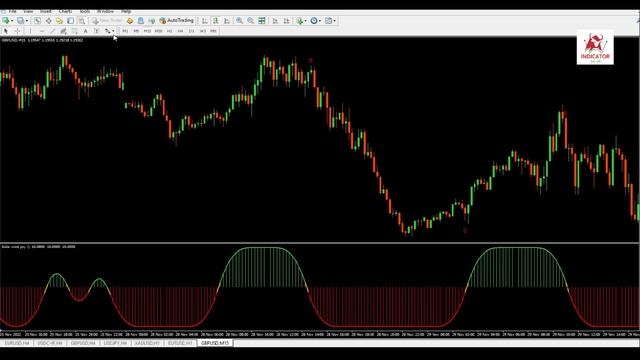640x360 pixels.
Task: Click the Profiles toolbar icon
Action: coord(20,20)
